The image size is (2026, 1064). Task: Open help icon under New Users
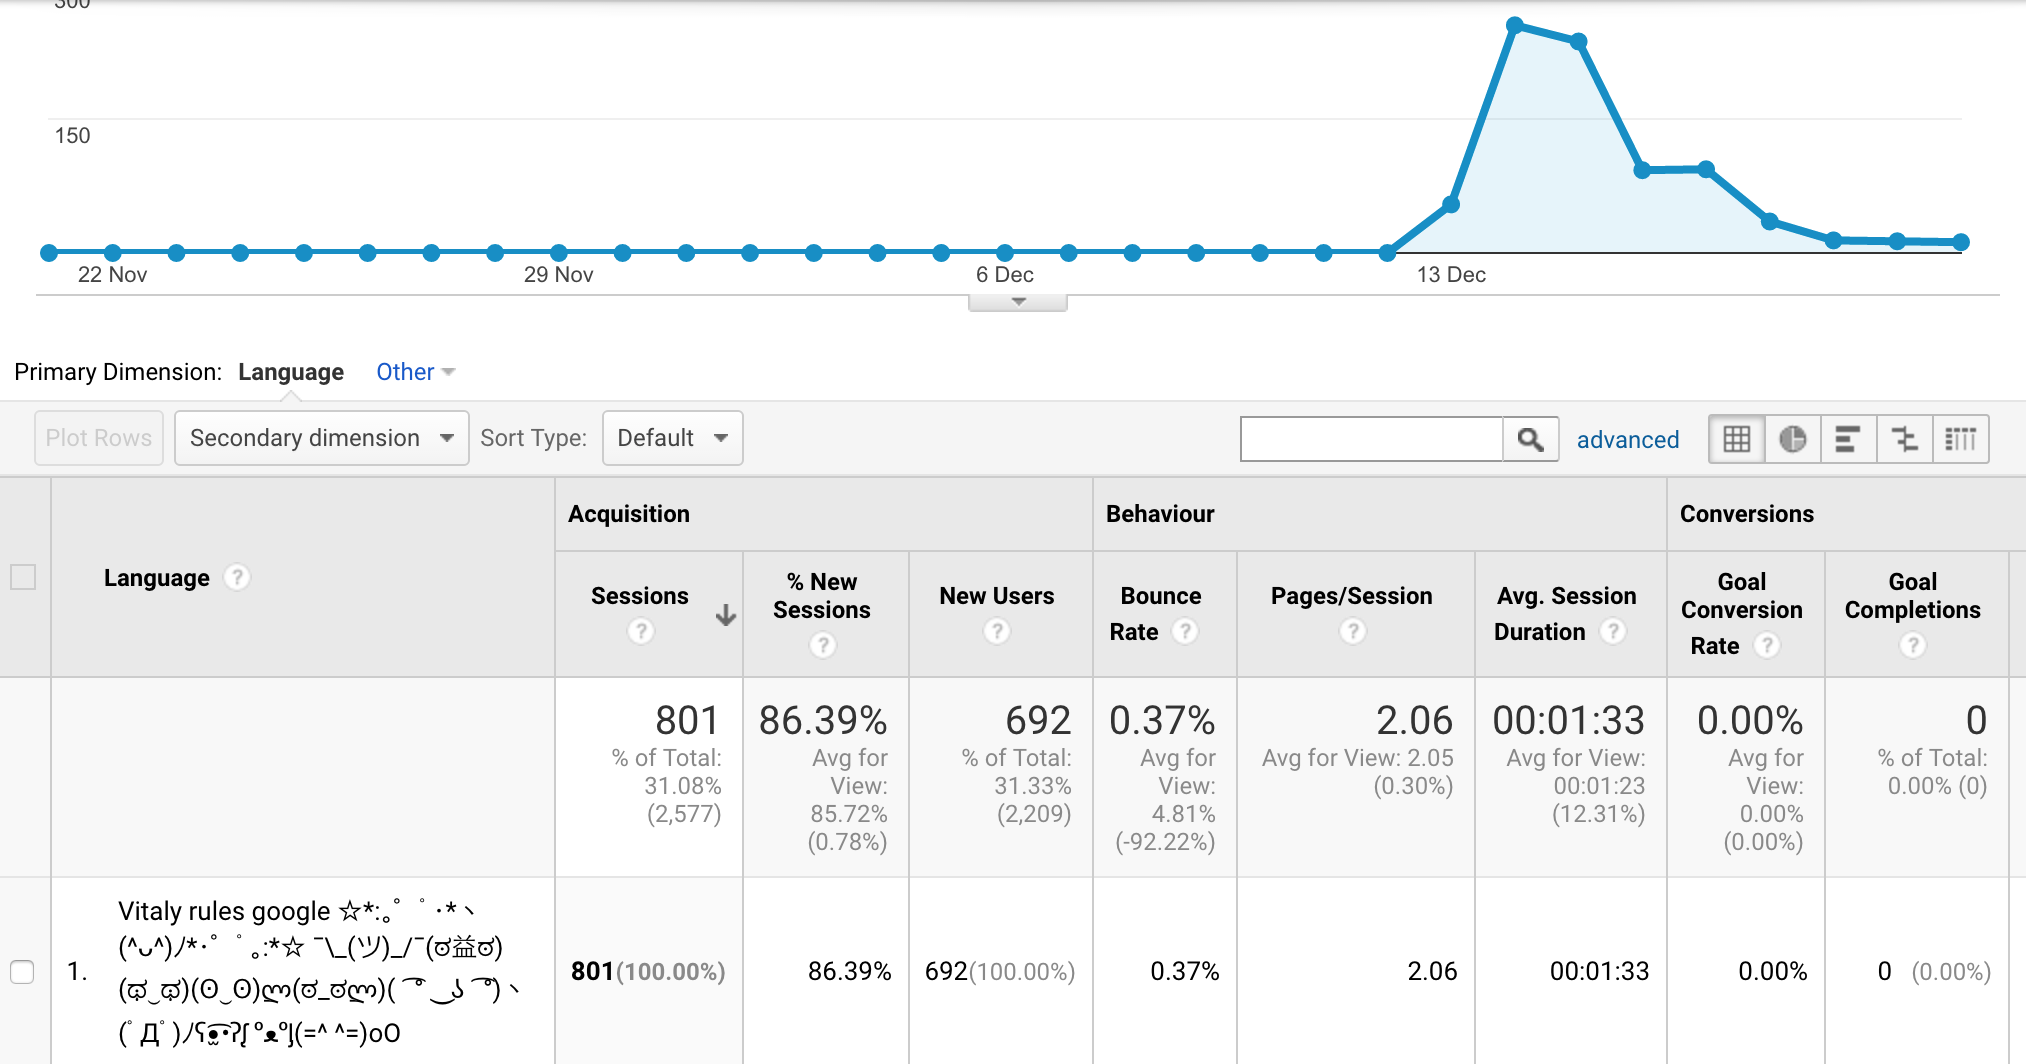tap(997, 631)
